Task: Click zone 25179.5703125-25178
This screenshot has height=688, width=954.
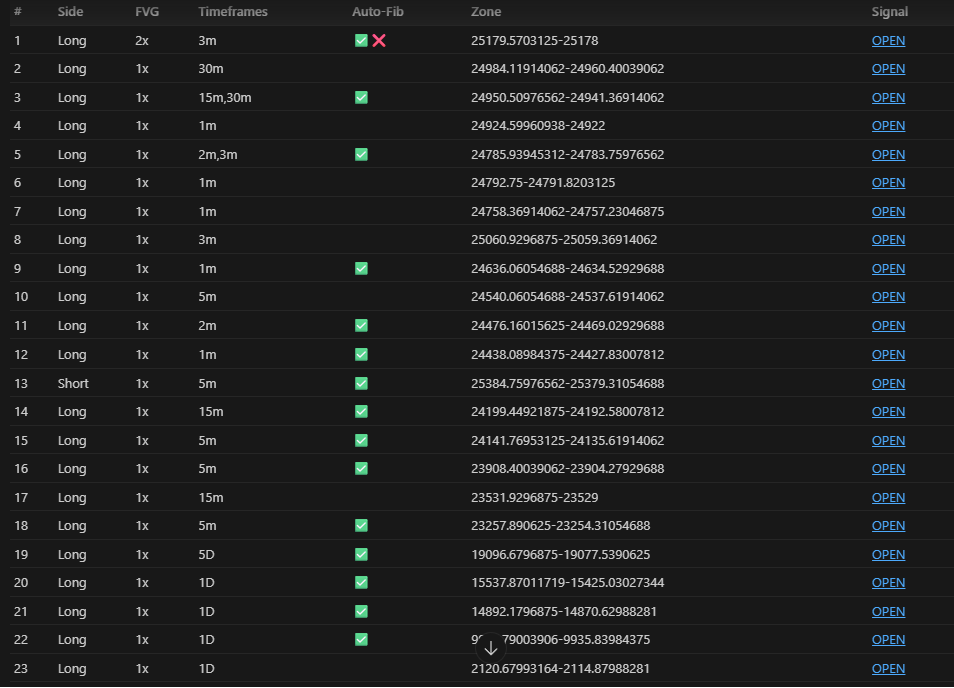Action: pyautogui.click(x=534, y=41)
